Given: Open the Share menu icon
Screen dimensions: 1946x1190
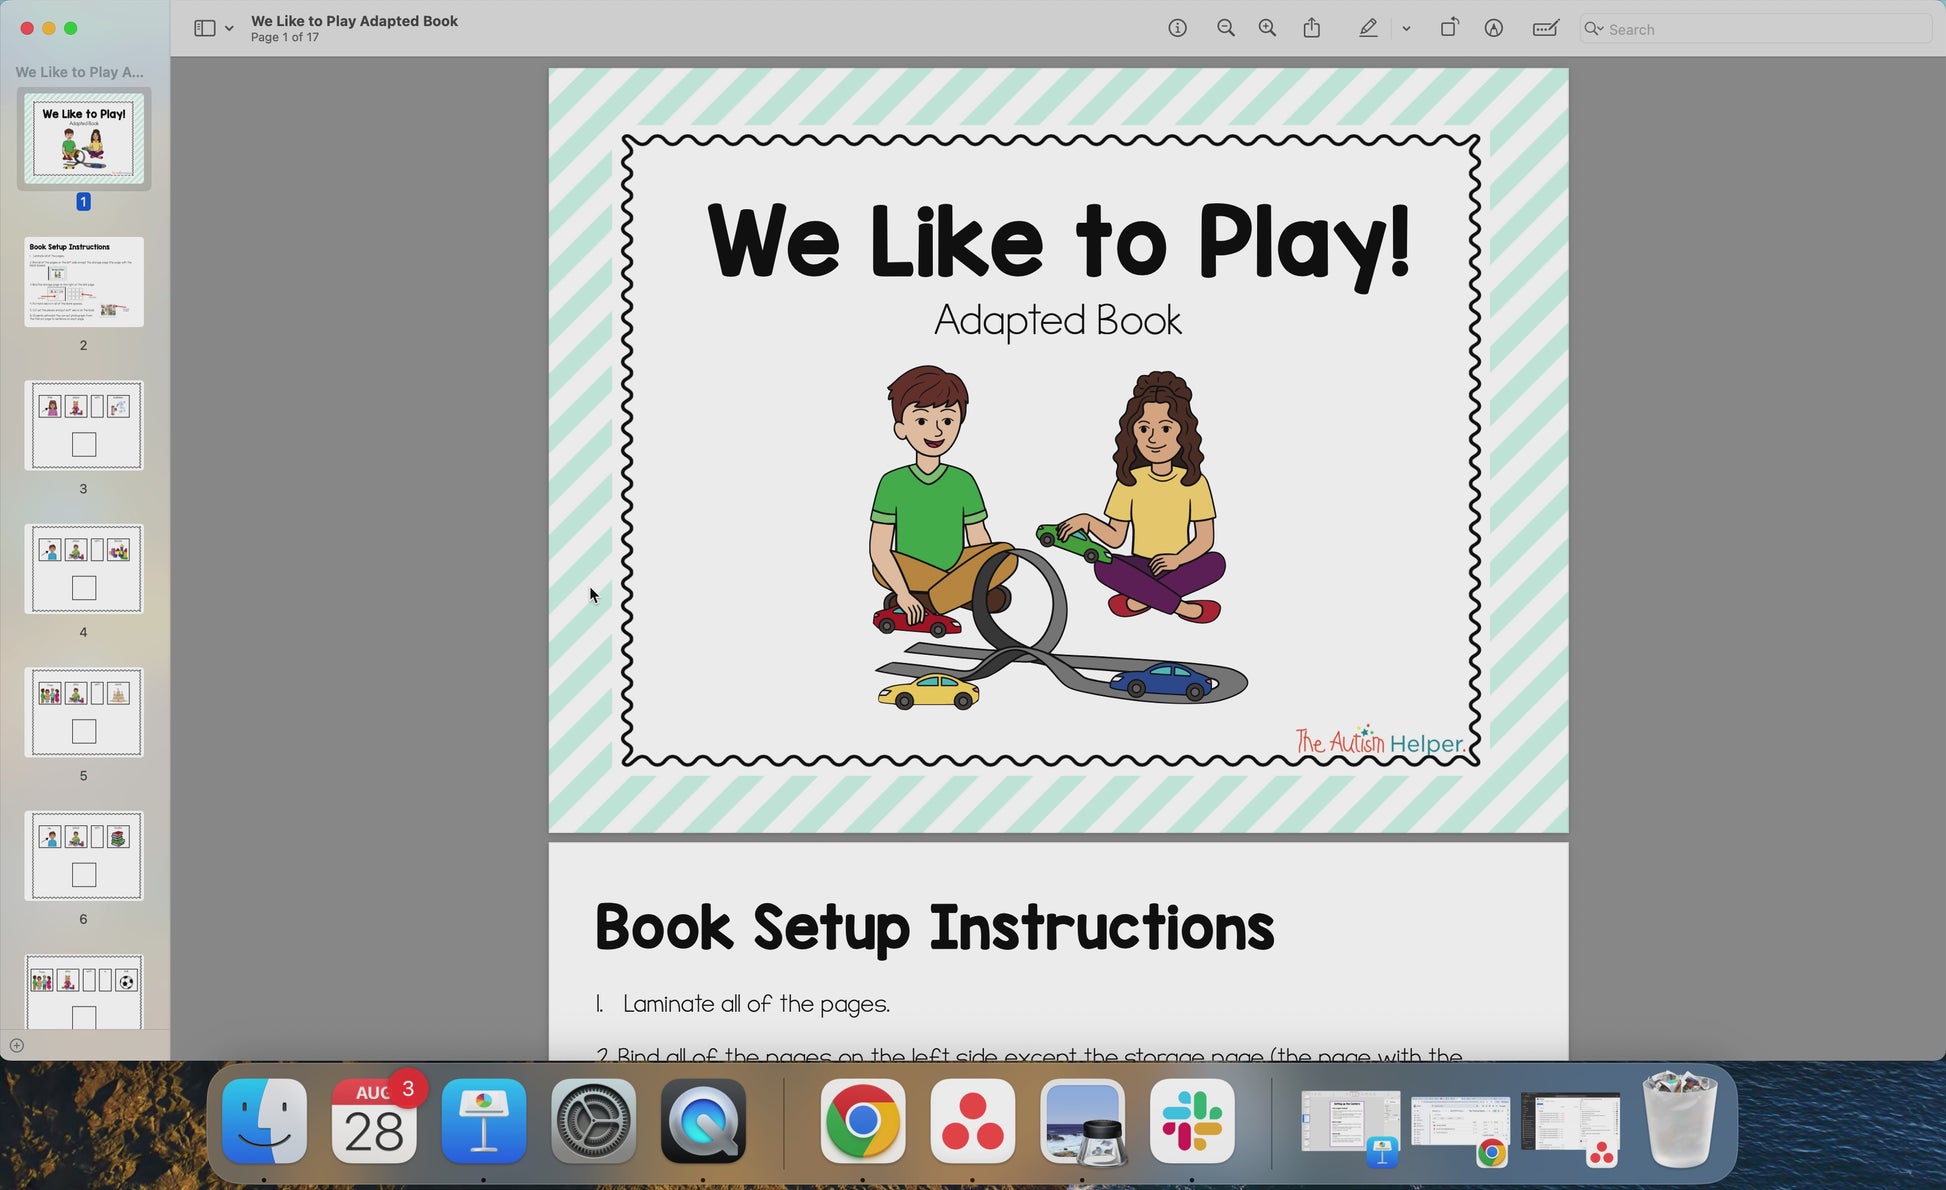Looking at the screenshot, I should pos(1312,28).
